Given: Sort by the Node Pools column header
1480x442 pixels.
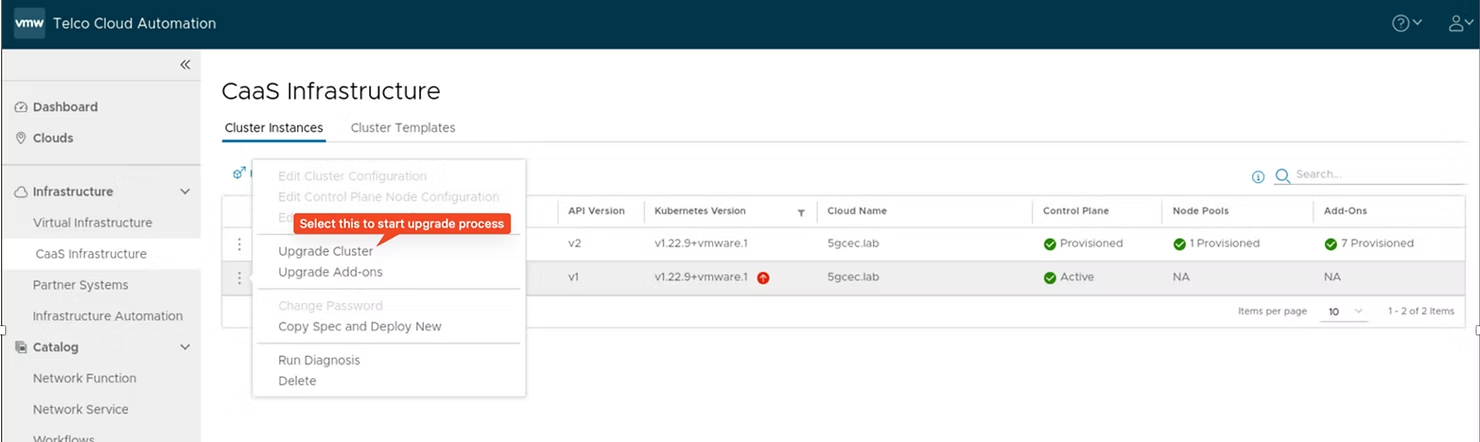Looking at the screenshot, I should pos(1200,211).
